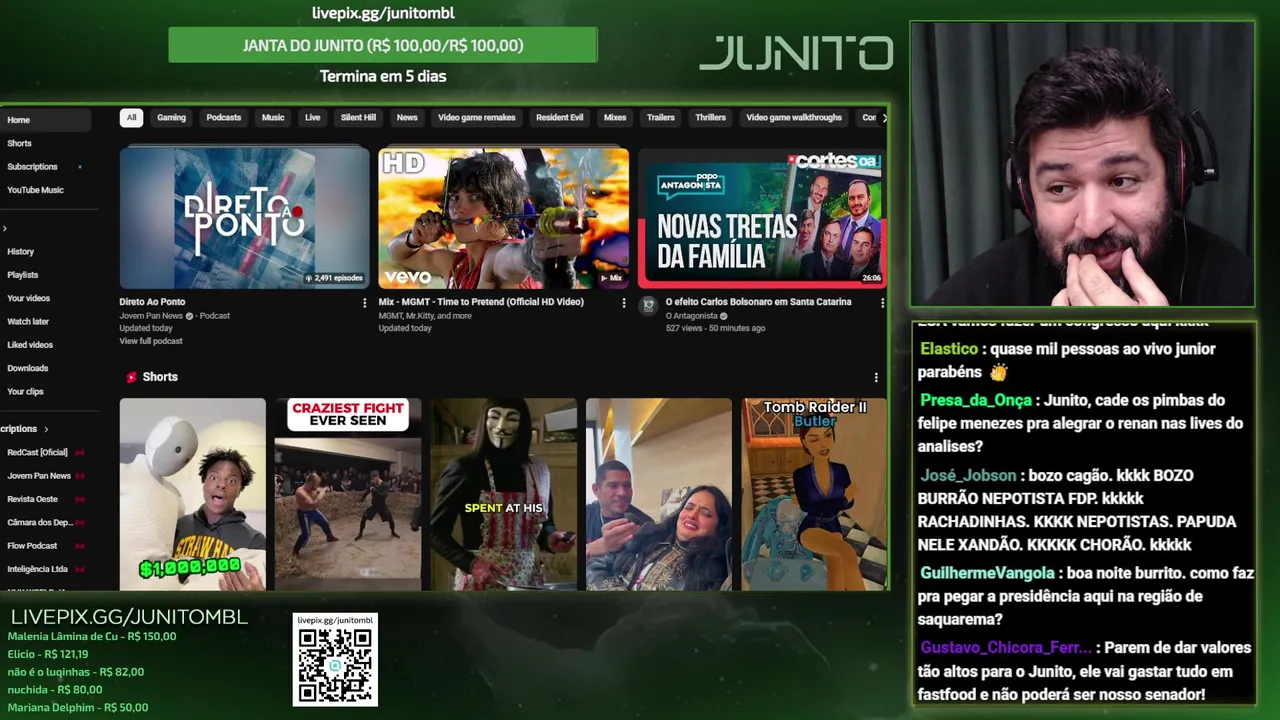Open the three-dot menu for Mix - MGMT video
This screenshot has height=720, width=1280.
624,302
